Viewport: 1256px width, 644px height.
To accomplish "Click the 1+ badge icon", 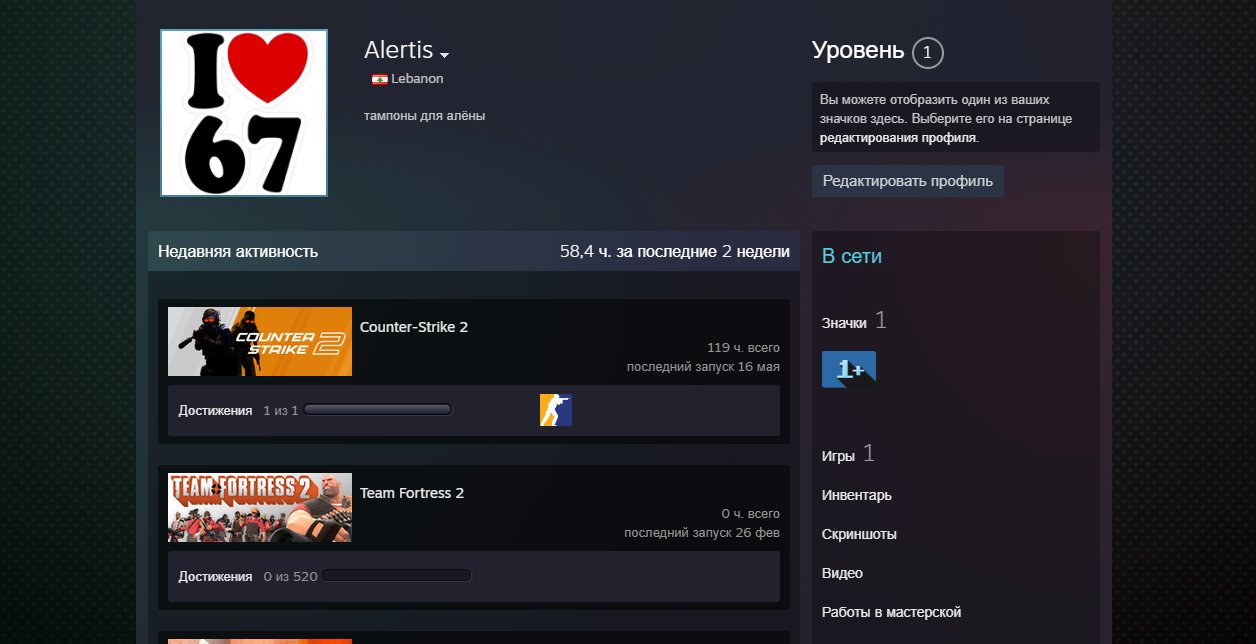I will point(848,369).
